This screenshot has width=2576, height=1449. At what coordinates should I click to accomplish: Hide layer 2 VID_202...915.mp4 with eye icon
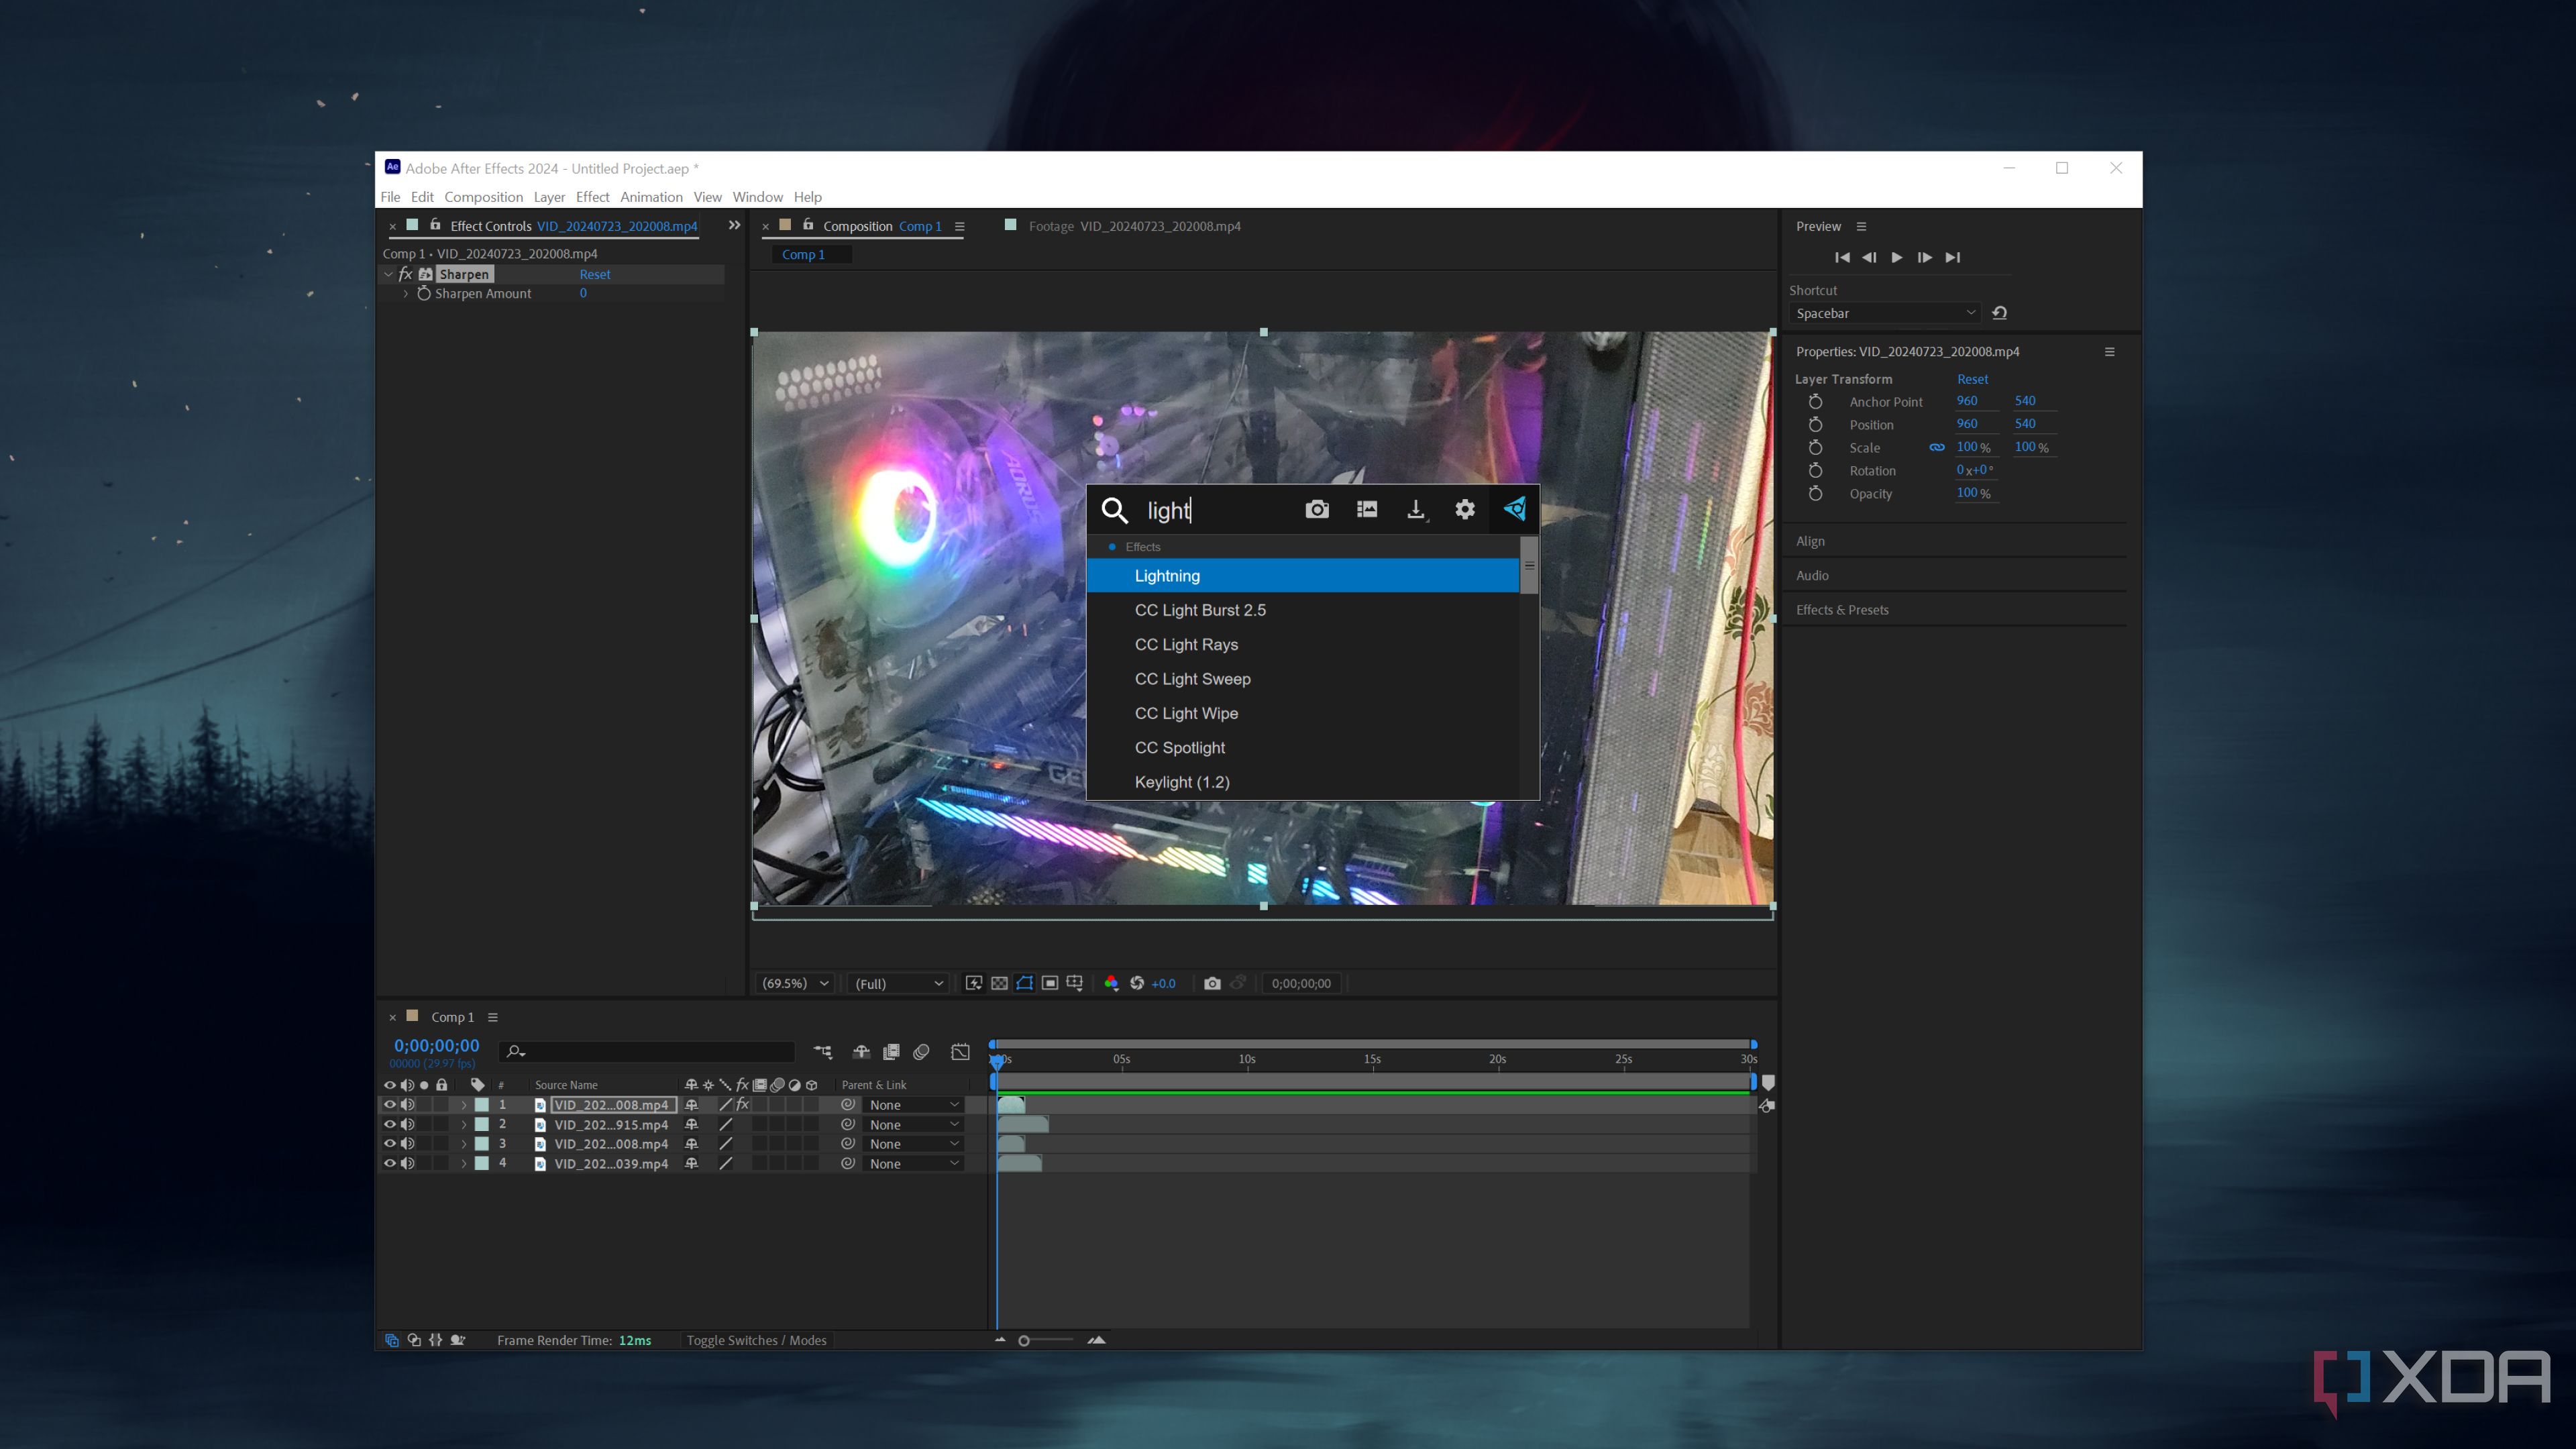(x=390, y=1124)
